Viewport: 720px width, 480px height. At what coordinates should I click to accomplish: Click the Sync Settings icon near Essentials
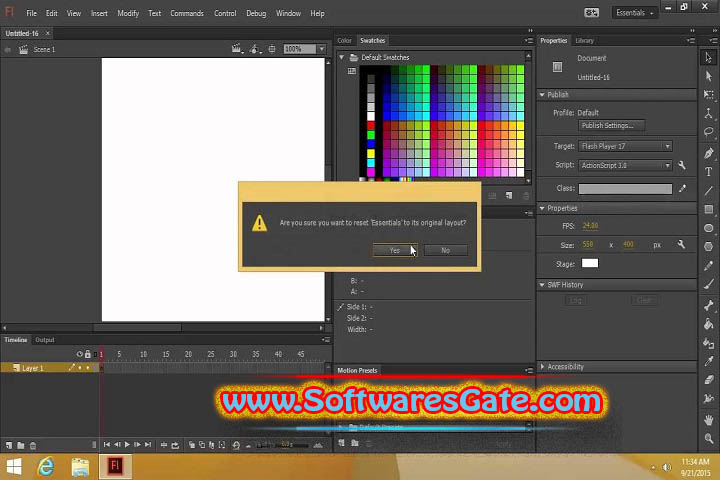tap(591, 13)
